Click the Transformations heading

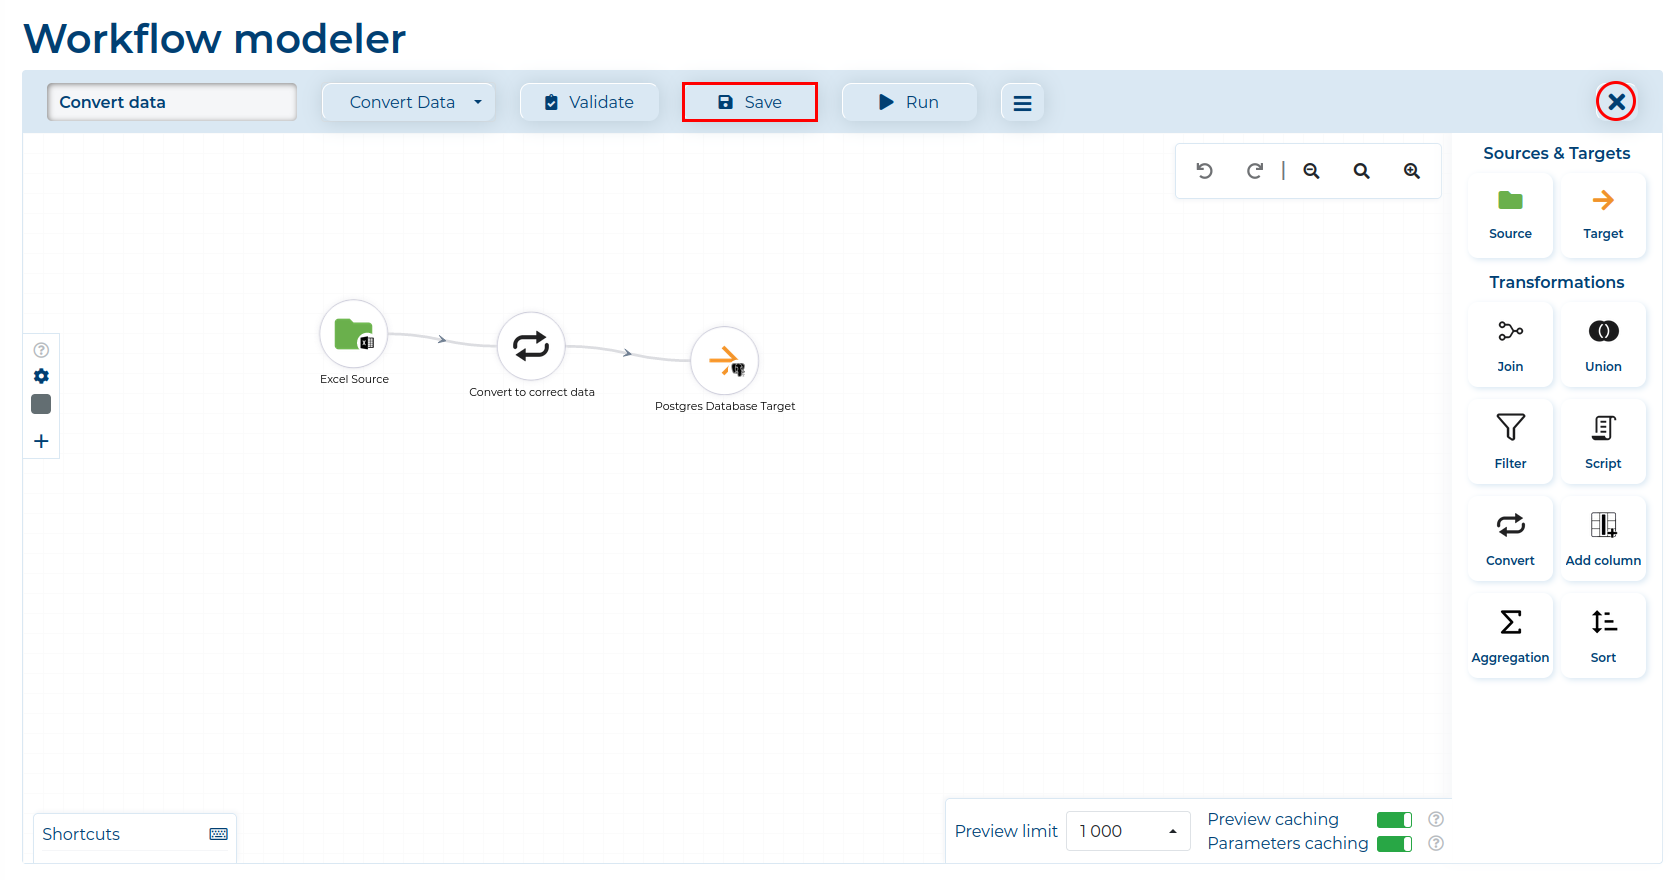(x=1556, y=282)
